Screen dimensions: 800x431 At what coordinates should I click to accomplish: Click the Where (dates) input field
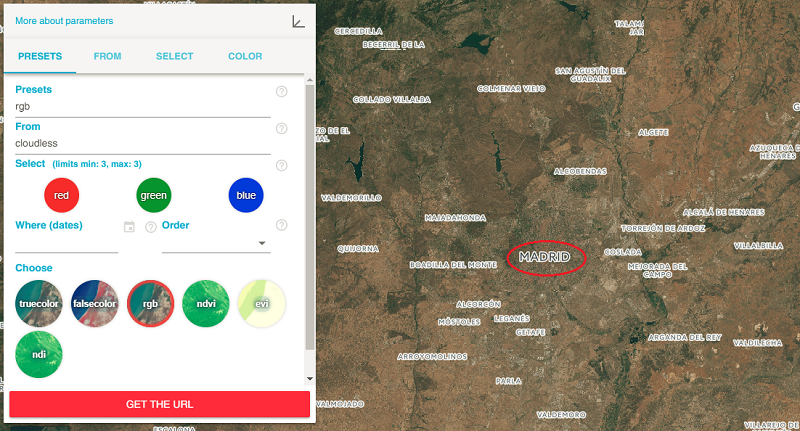pyautogui.click(x=66, y=244)
